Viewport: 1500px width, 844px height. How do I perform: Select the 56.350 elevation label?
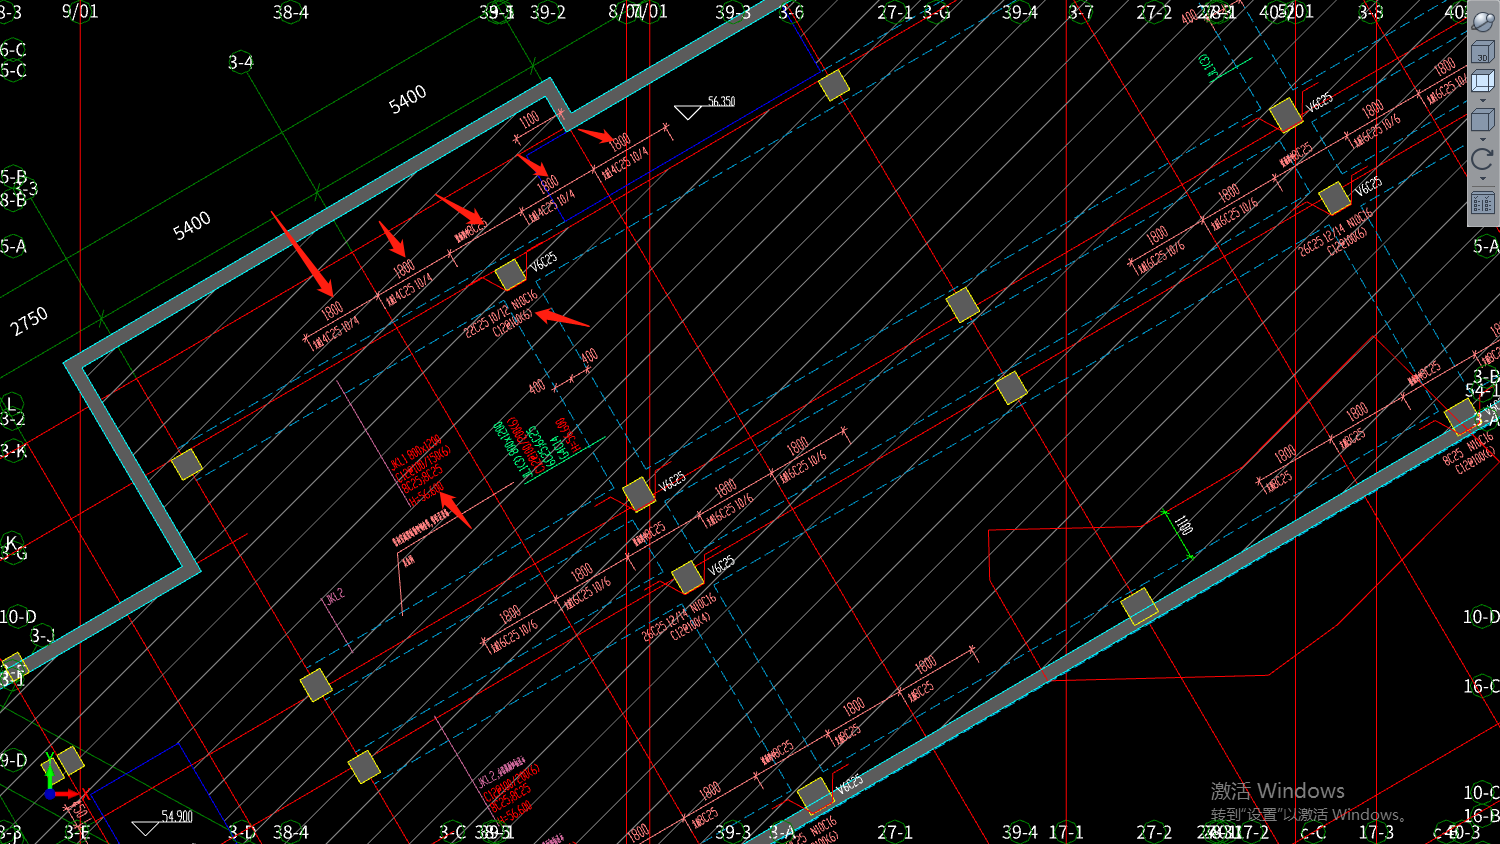click(721, 101)
